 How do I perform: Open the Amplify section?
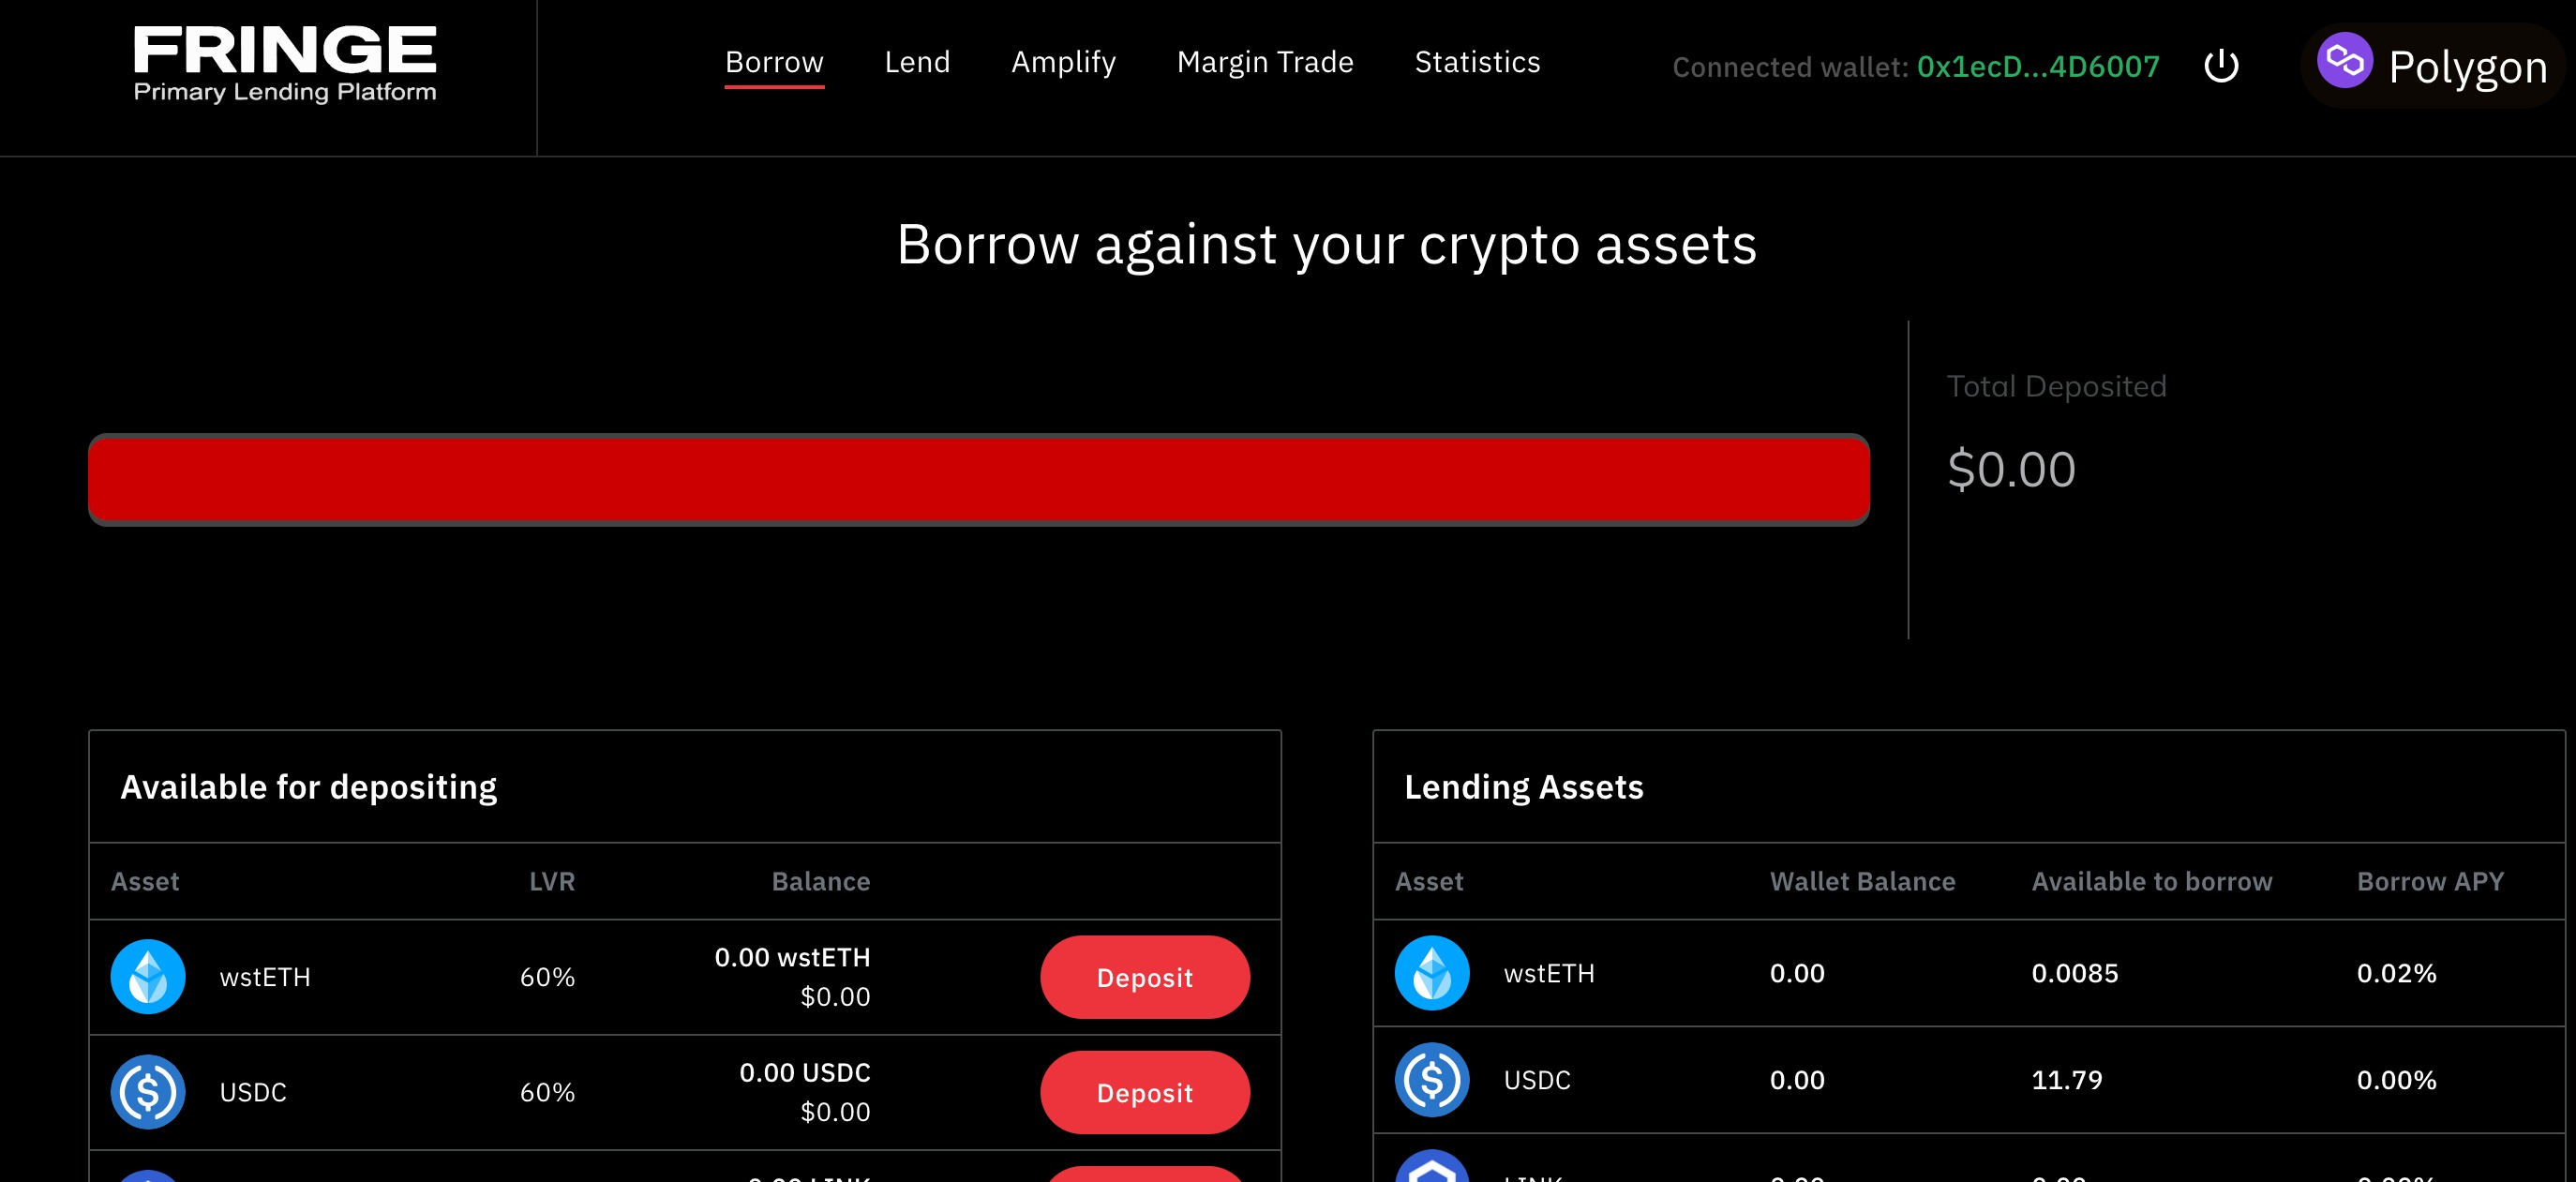(1065, 63)
